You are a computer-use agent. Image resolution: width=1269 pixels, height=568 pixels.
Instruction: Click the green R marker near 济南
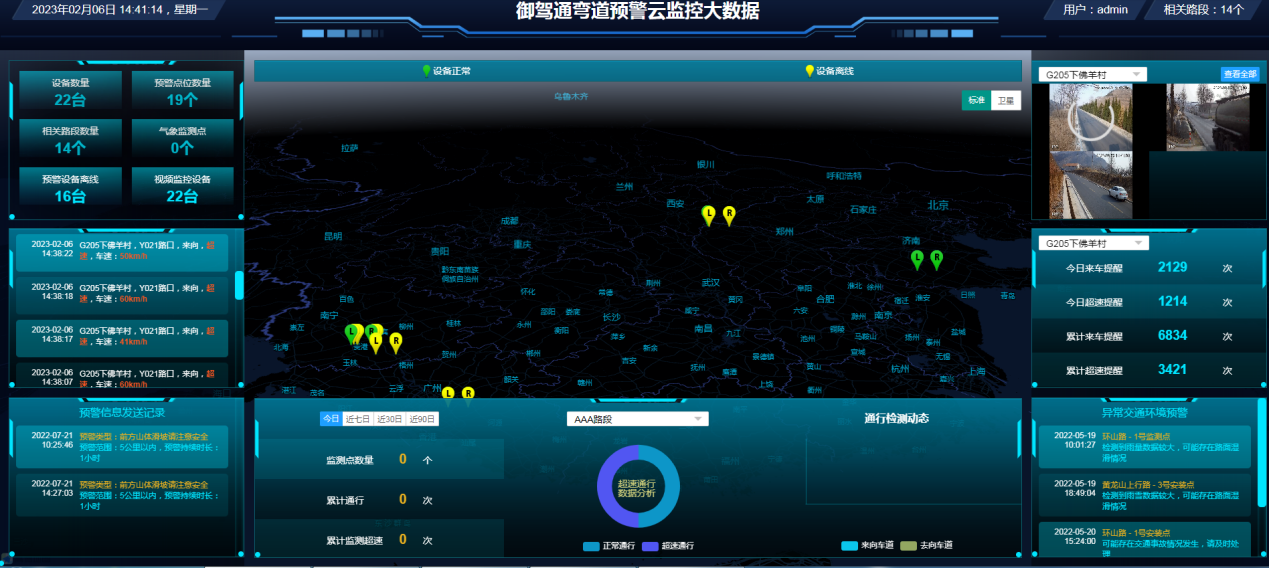pyautogui.click(x=936, y=258)
